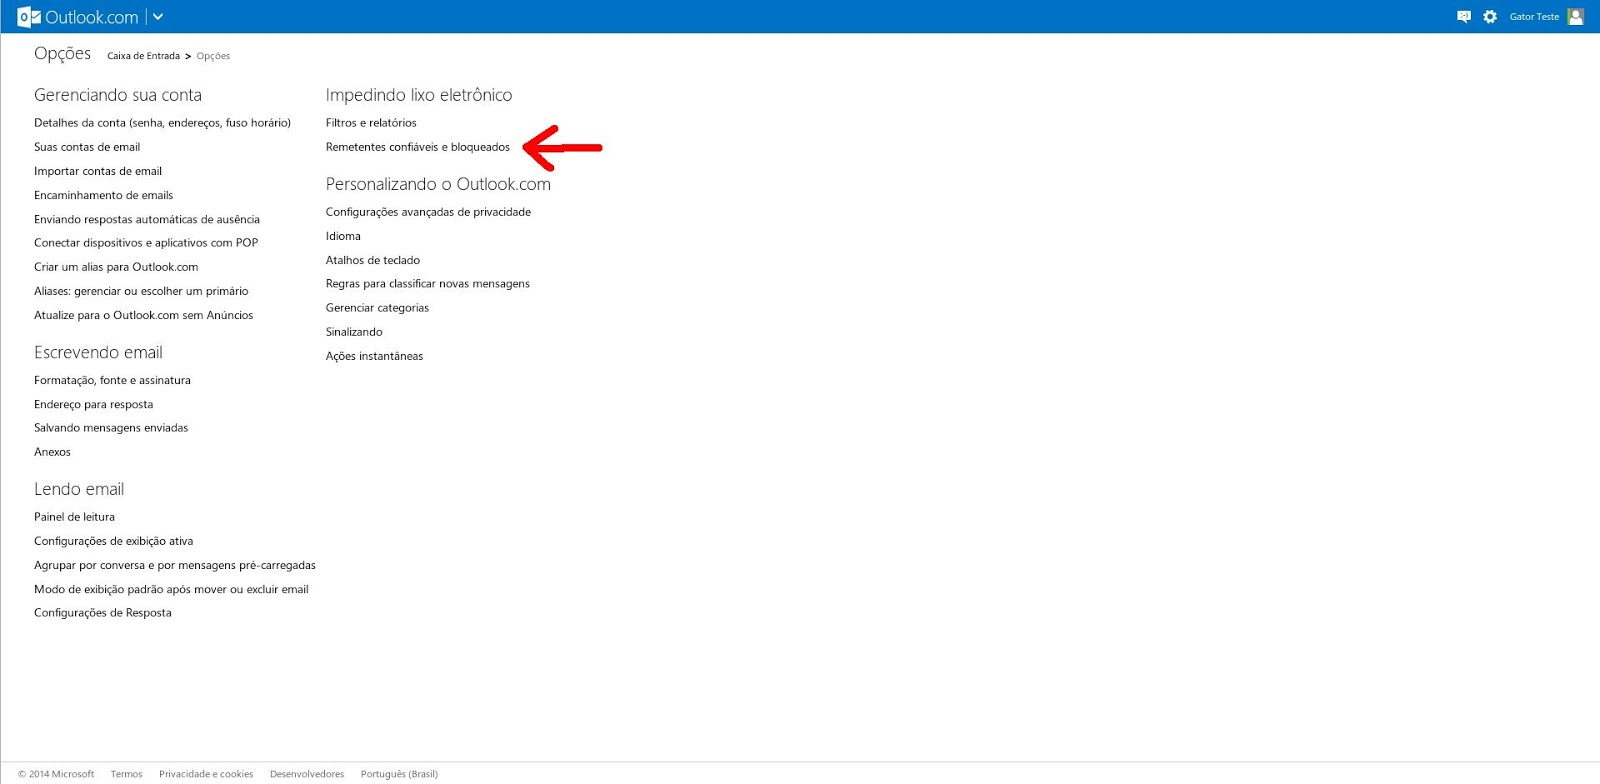
Task: Open Painel de leitura settings
Action: click(74, 517)
